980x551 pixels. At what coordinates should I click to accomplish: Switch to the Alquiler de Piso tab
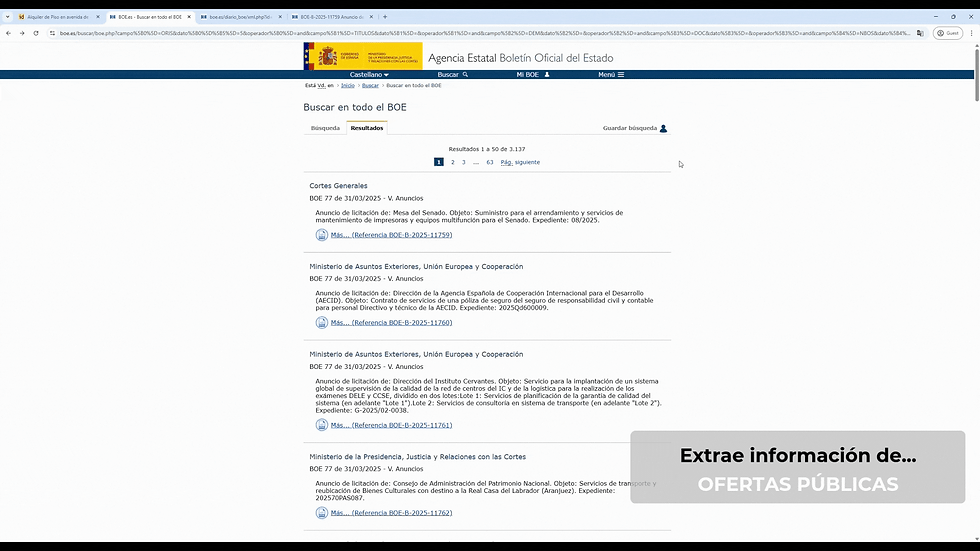(58, 17)
